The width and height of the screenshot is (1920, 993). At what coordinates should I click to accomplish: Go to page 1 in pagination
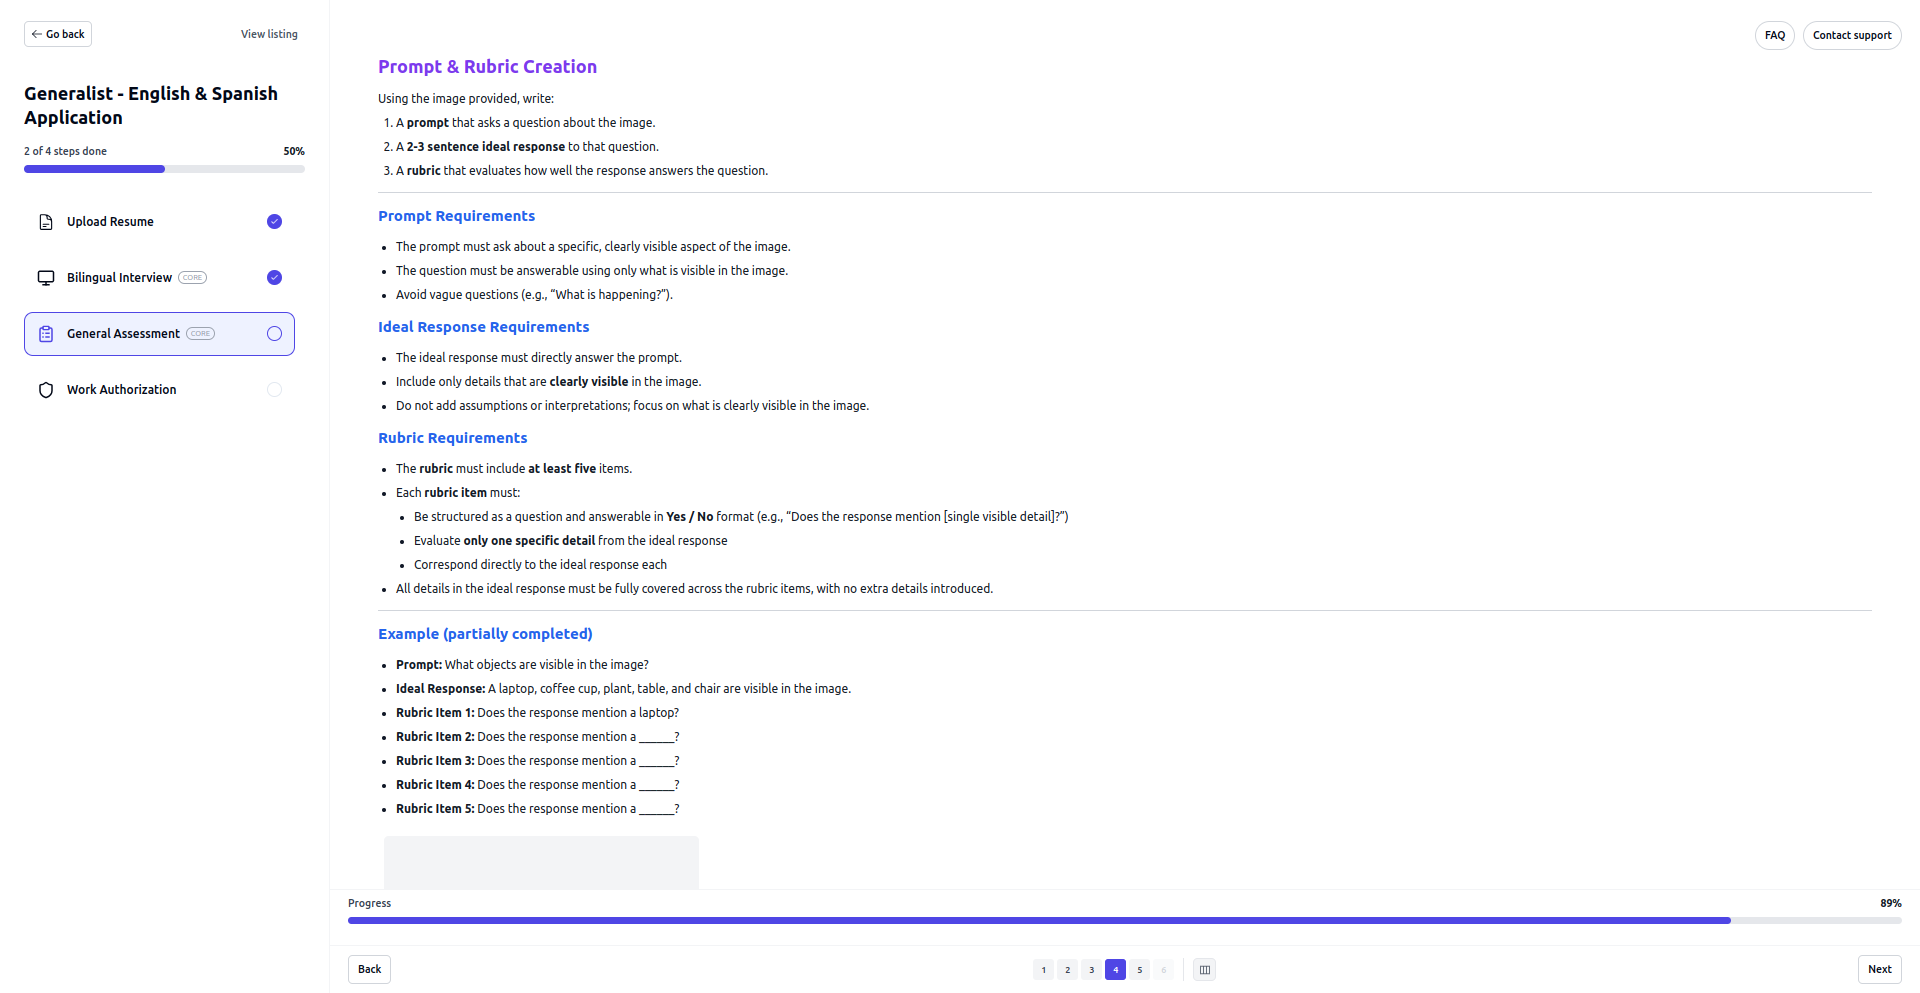pyautogui.click(x=1043, y=969)
